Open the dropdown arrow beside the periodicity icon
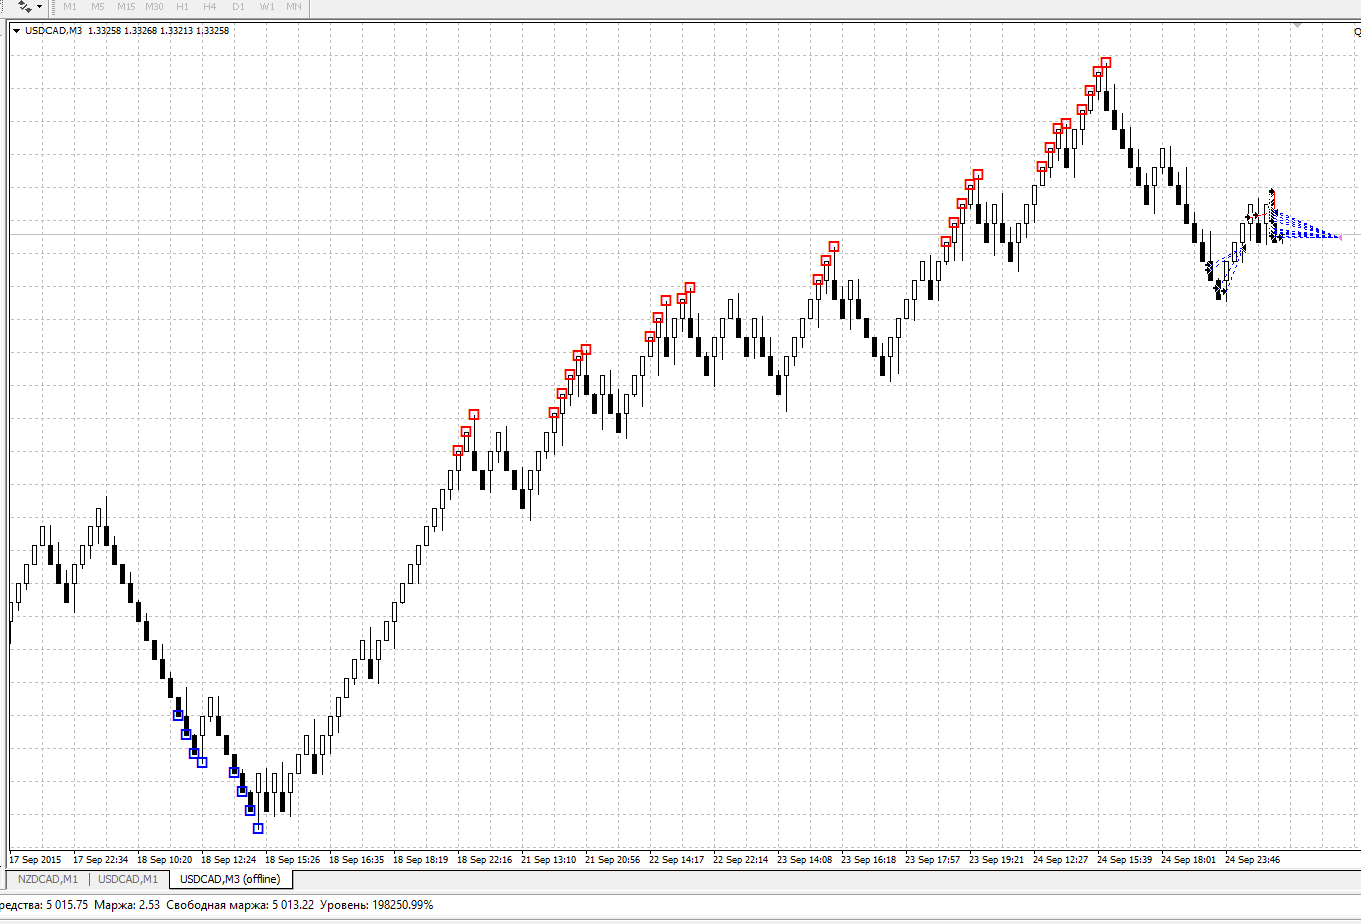This screenshot has width=1361, height=924. tap(39, 6)
